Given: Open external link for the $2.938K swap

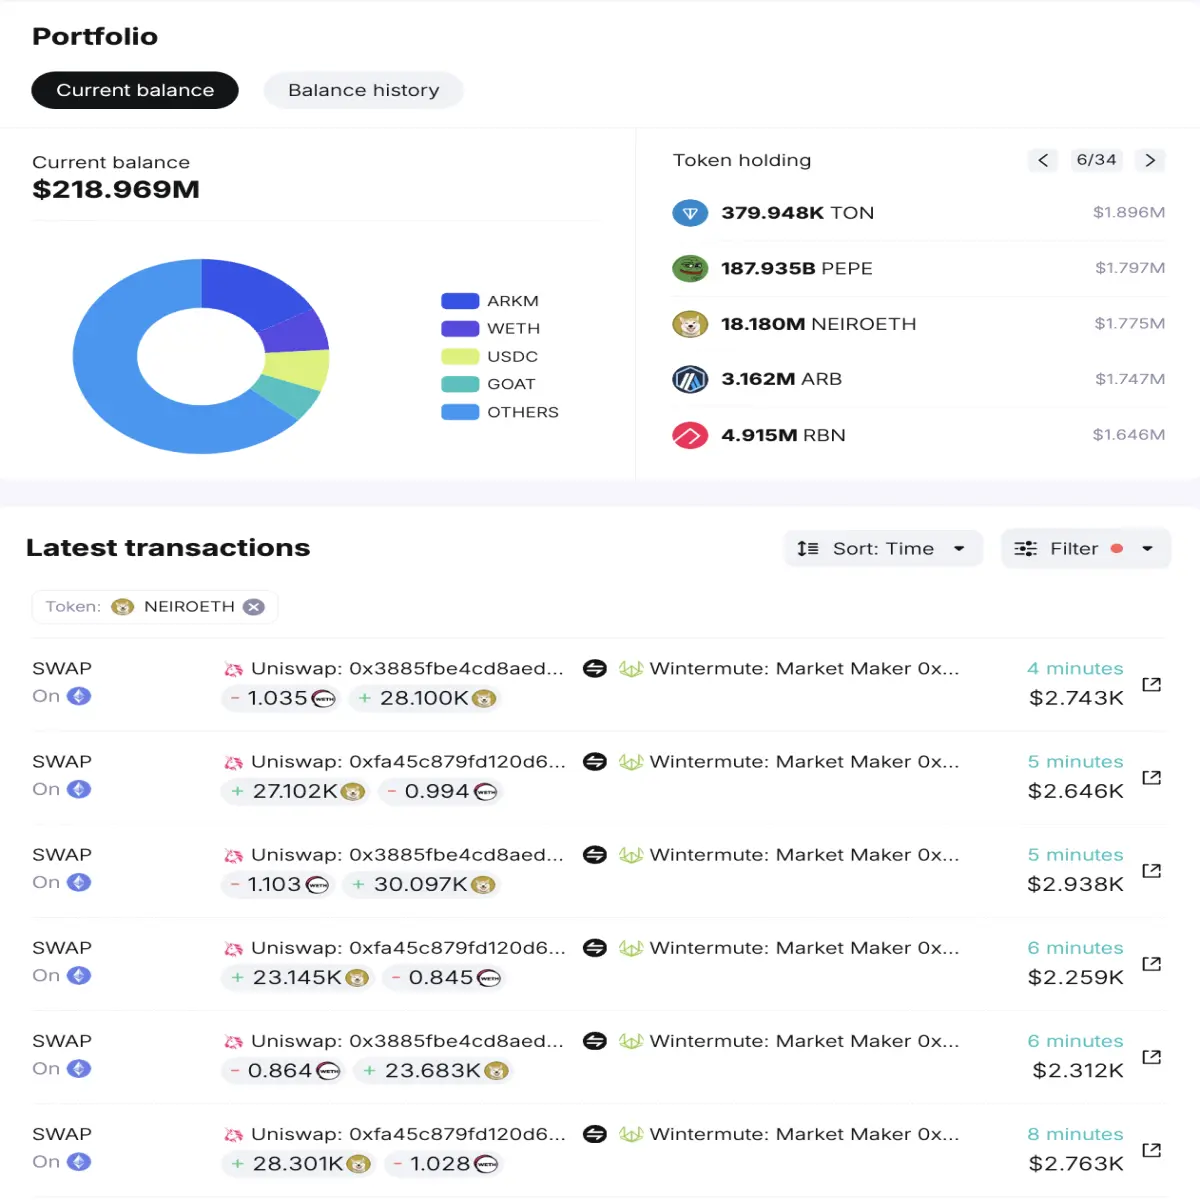Looking at the screenshot, I should click(1152, 870).
